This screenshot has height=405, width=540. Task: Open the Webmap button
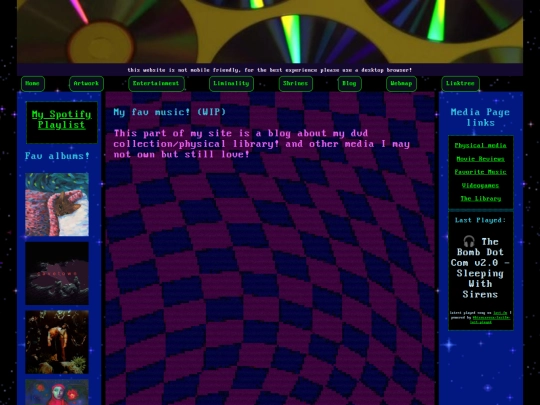tap(401, 84)
